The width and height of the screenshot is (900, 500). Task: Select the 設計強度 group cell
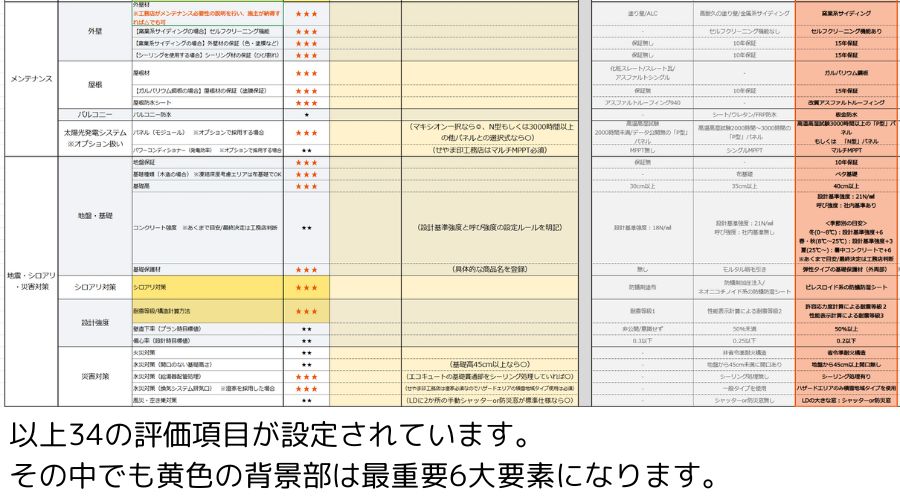(95, 323)
